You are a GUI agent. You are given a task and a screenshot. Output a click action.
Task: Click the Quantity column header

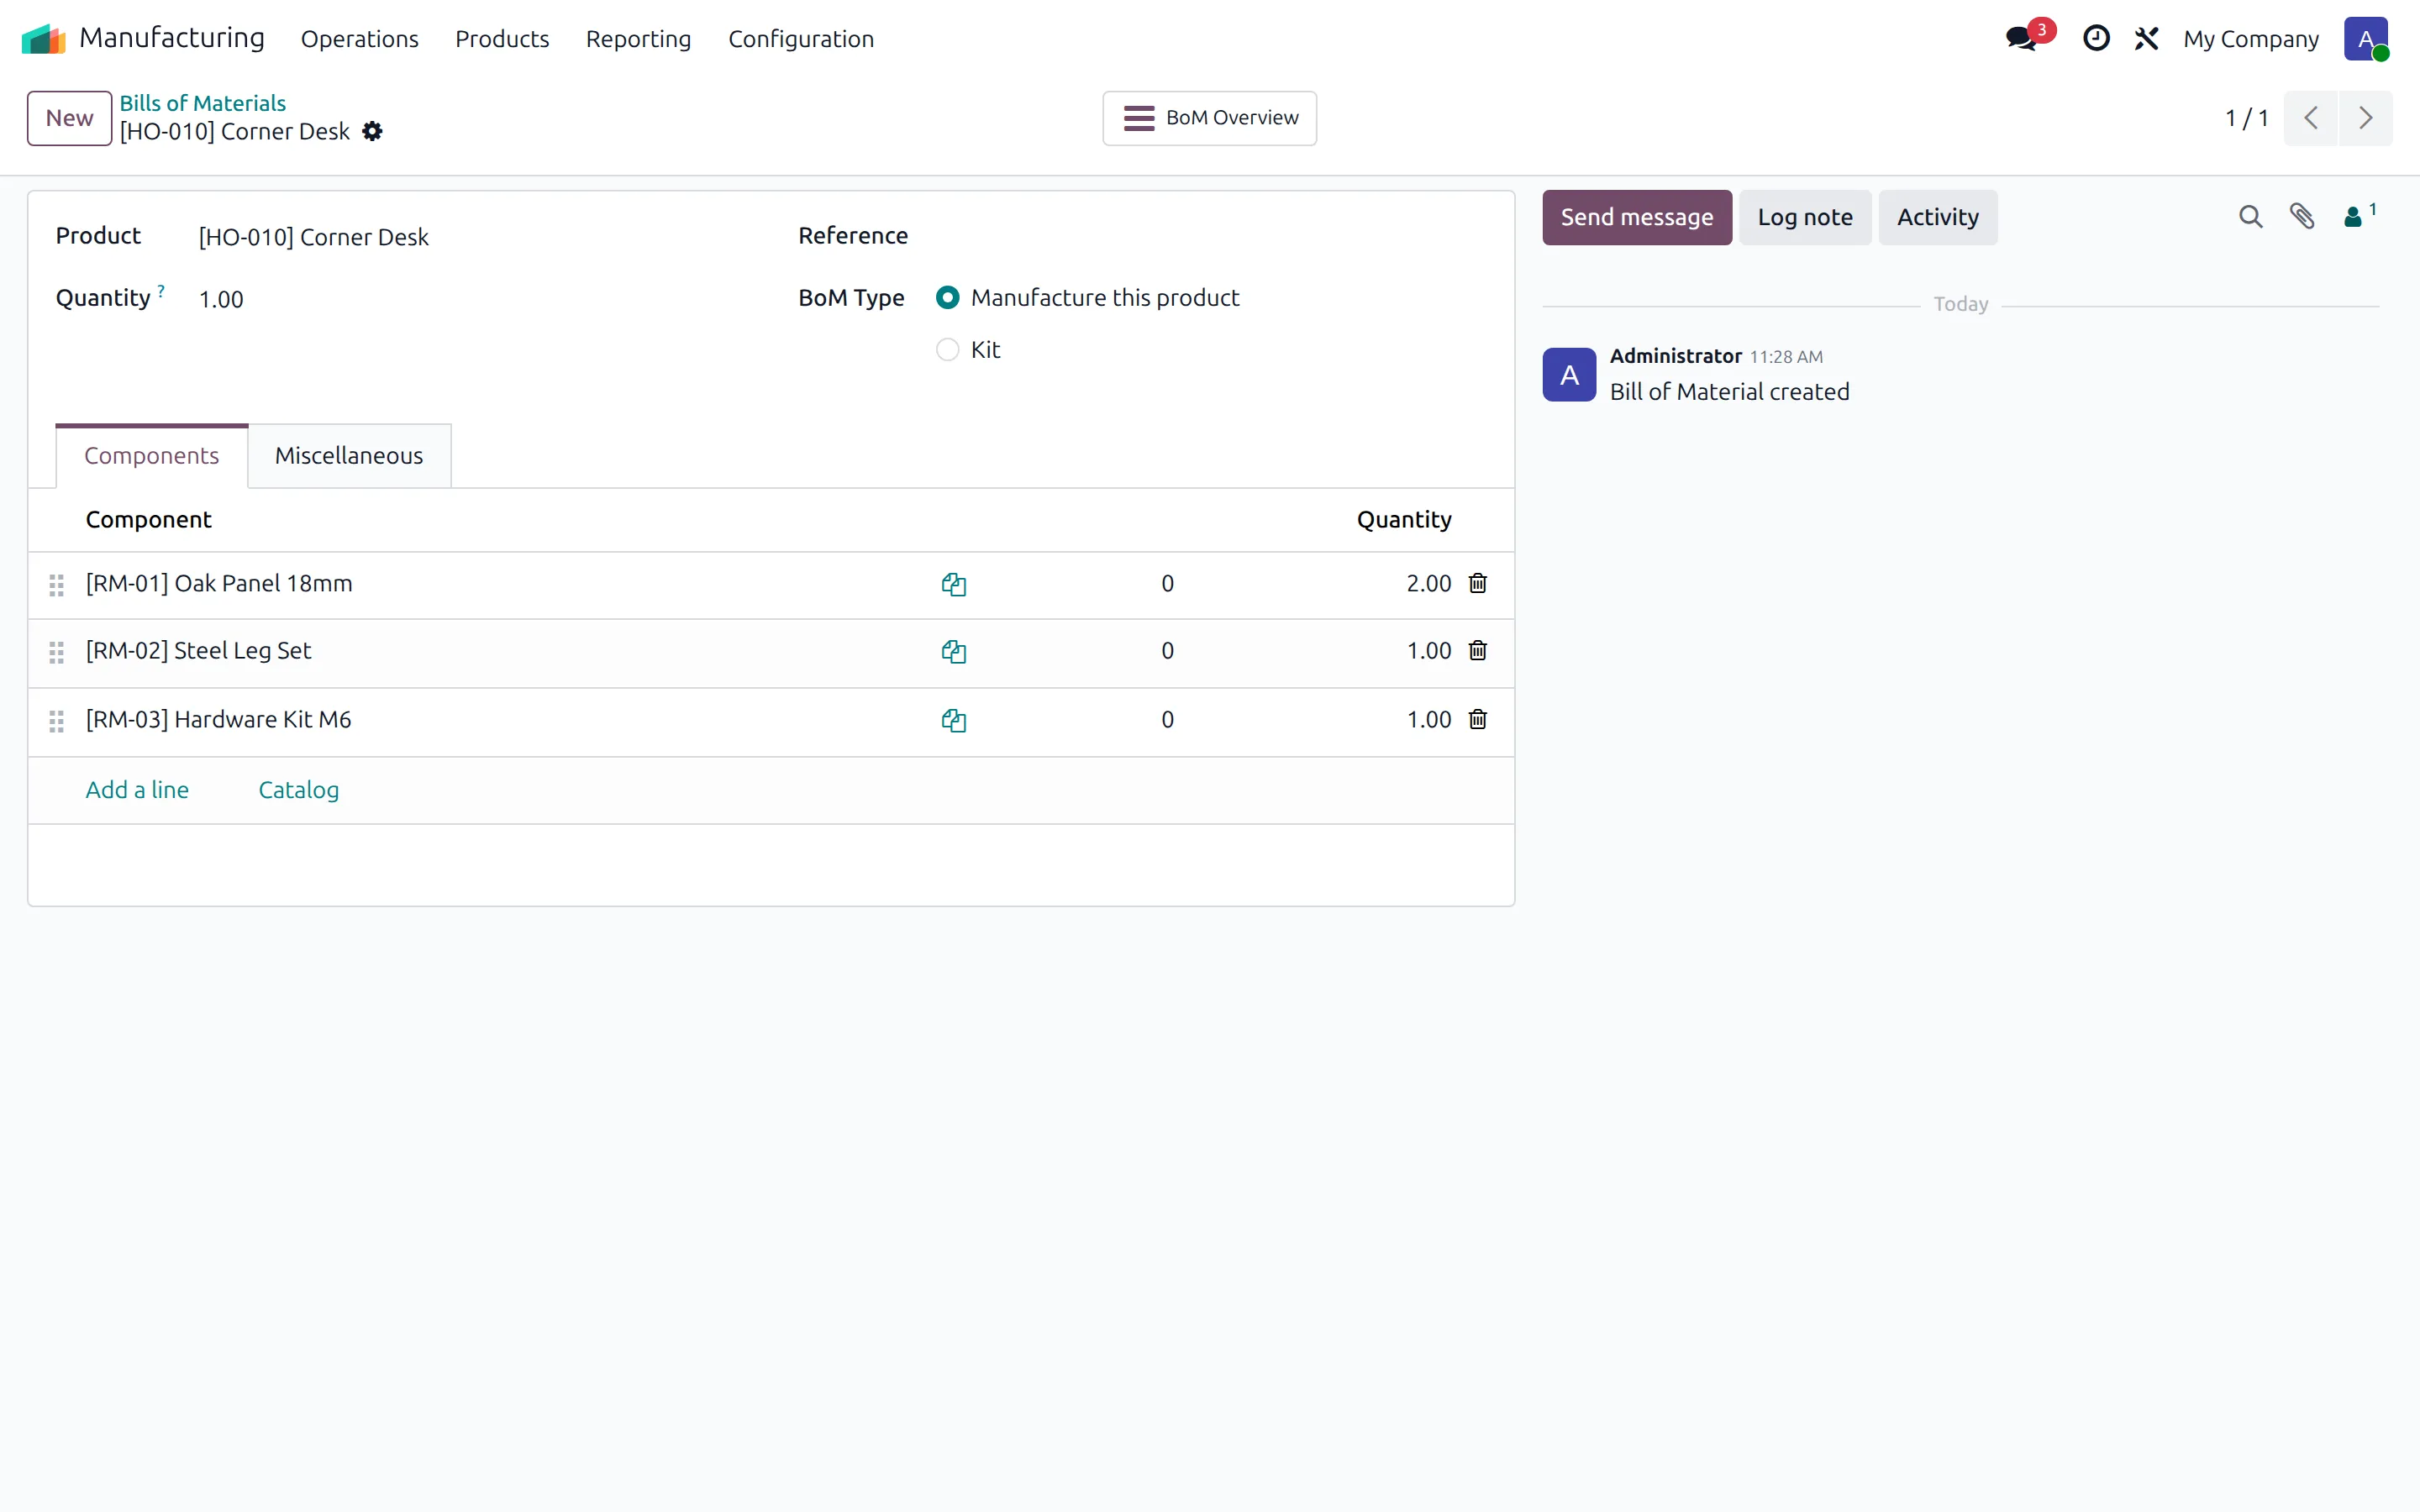pyautogui.click(x=1403, y=519)
